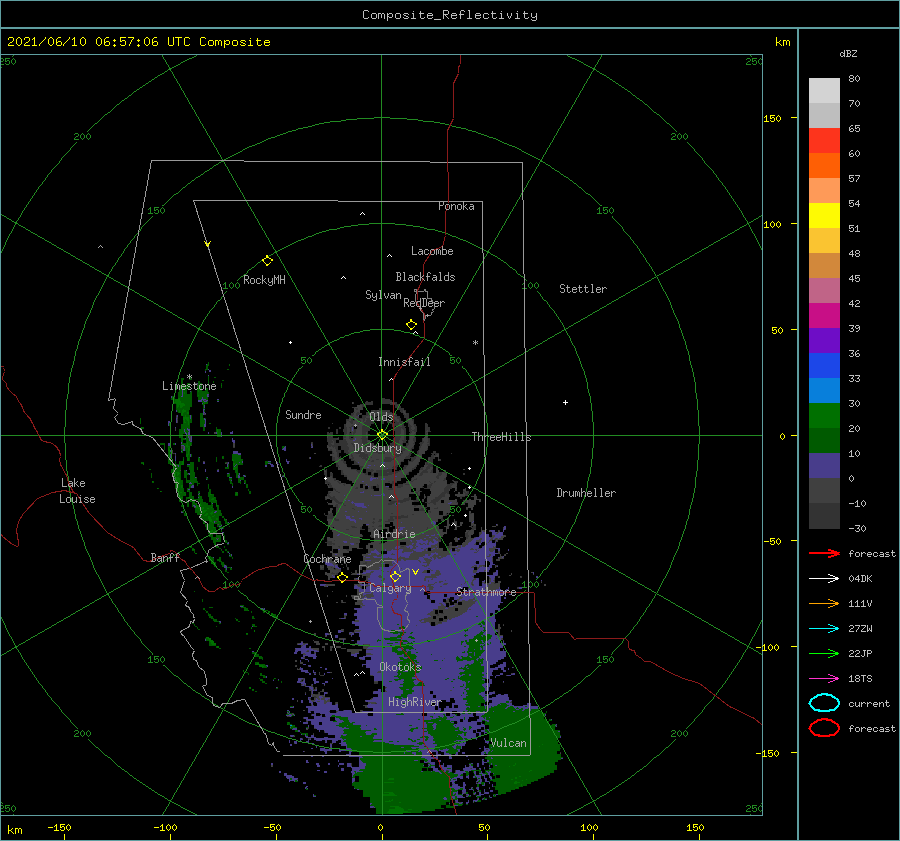The image size is (900, 841).
Task: Click the yellow diamond marker near RockyMH
Action: [x=267, y=261]
